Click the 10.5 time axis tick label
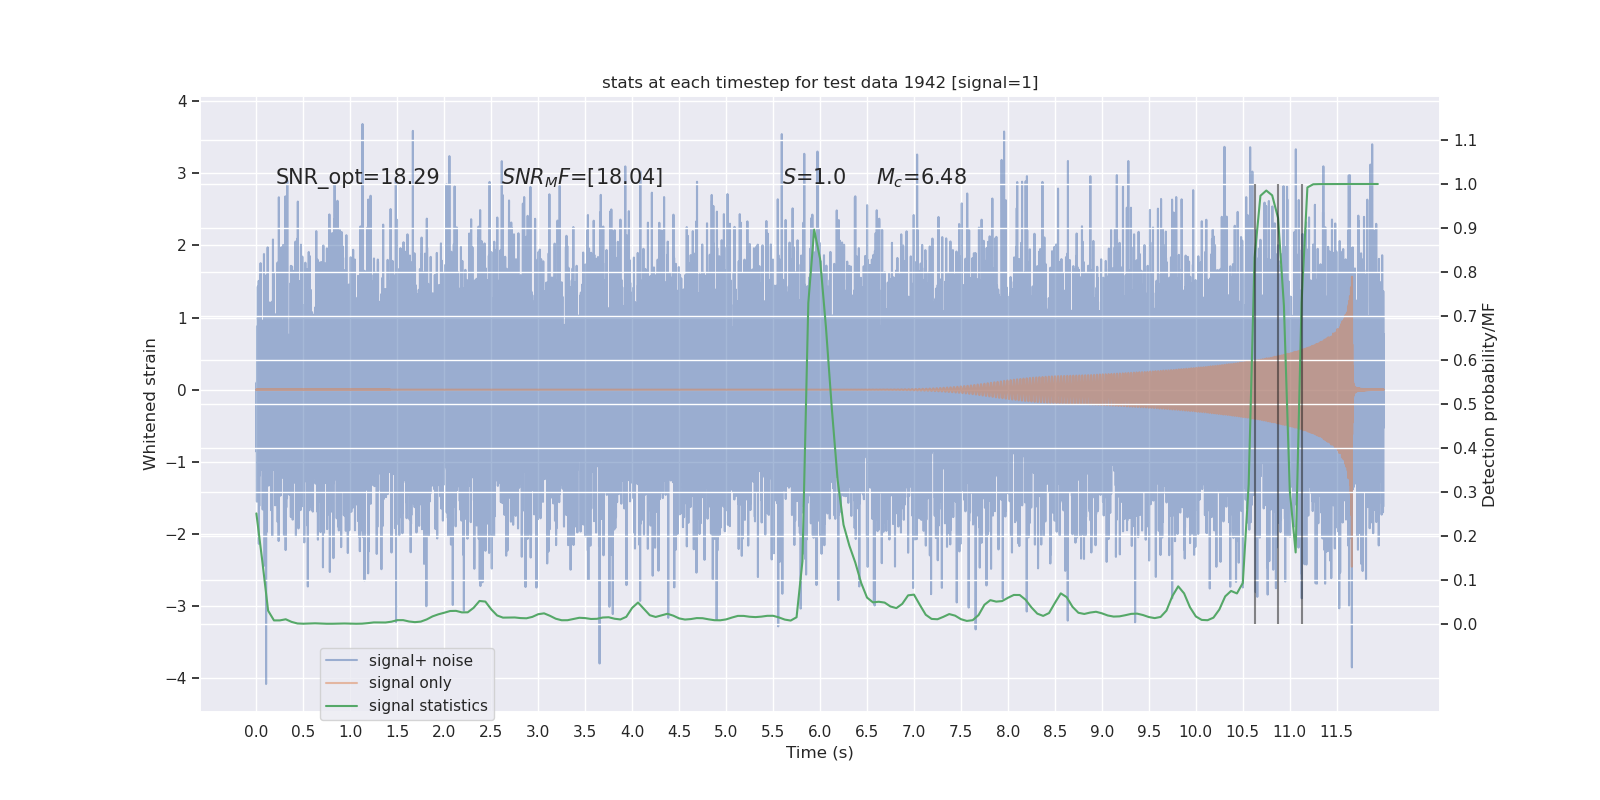1600x800 pixels. pos(1243,732)
